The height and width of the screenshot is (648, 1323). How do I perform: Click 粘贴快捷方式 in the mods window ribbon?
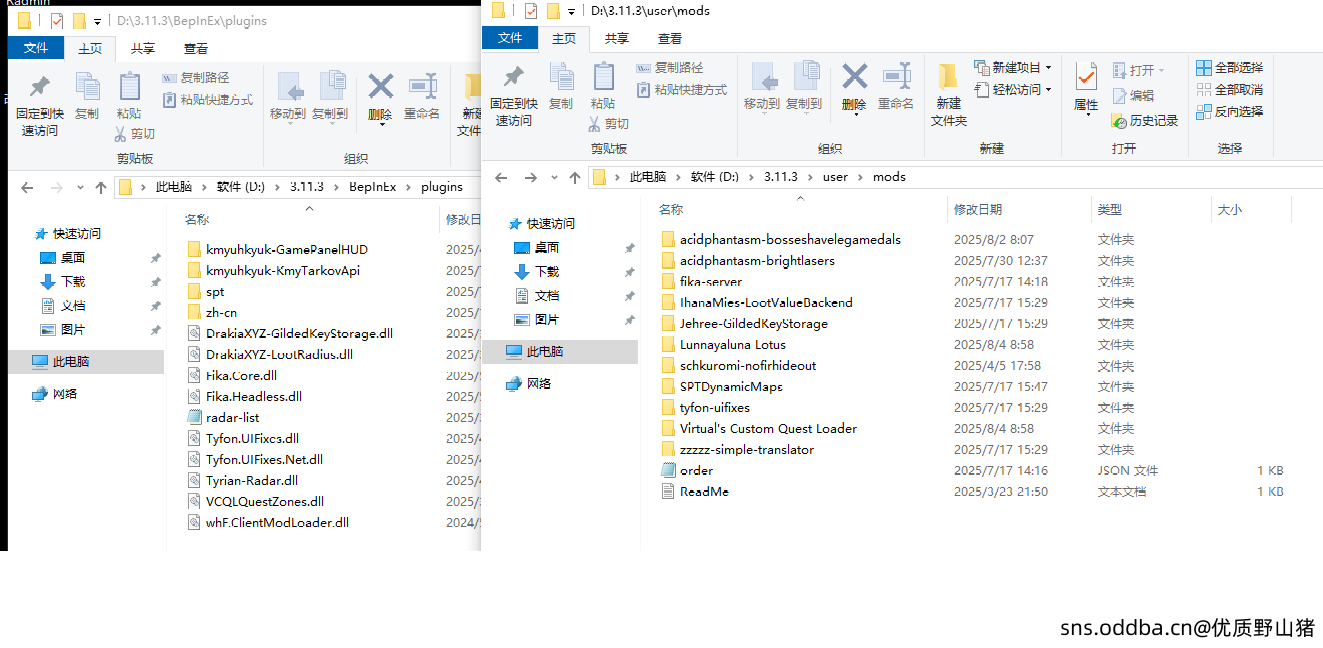pos(682,90)
